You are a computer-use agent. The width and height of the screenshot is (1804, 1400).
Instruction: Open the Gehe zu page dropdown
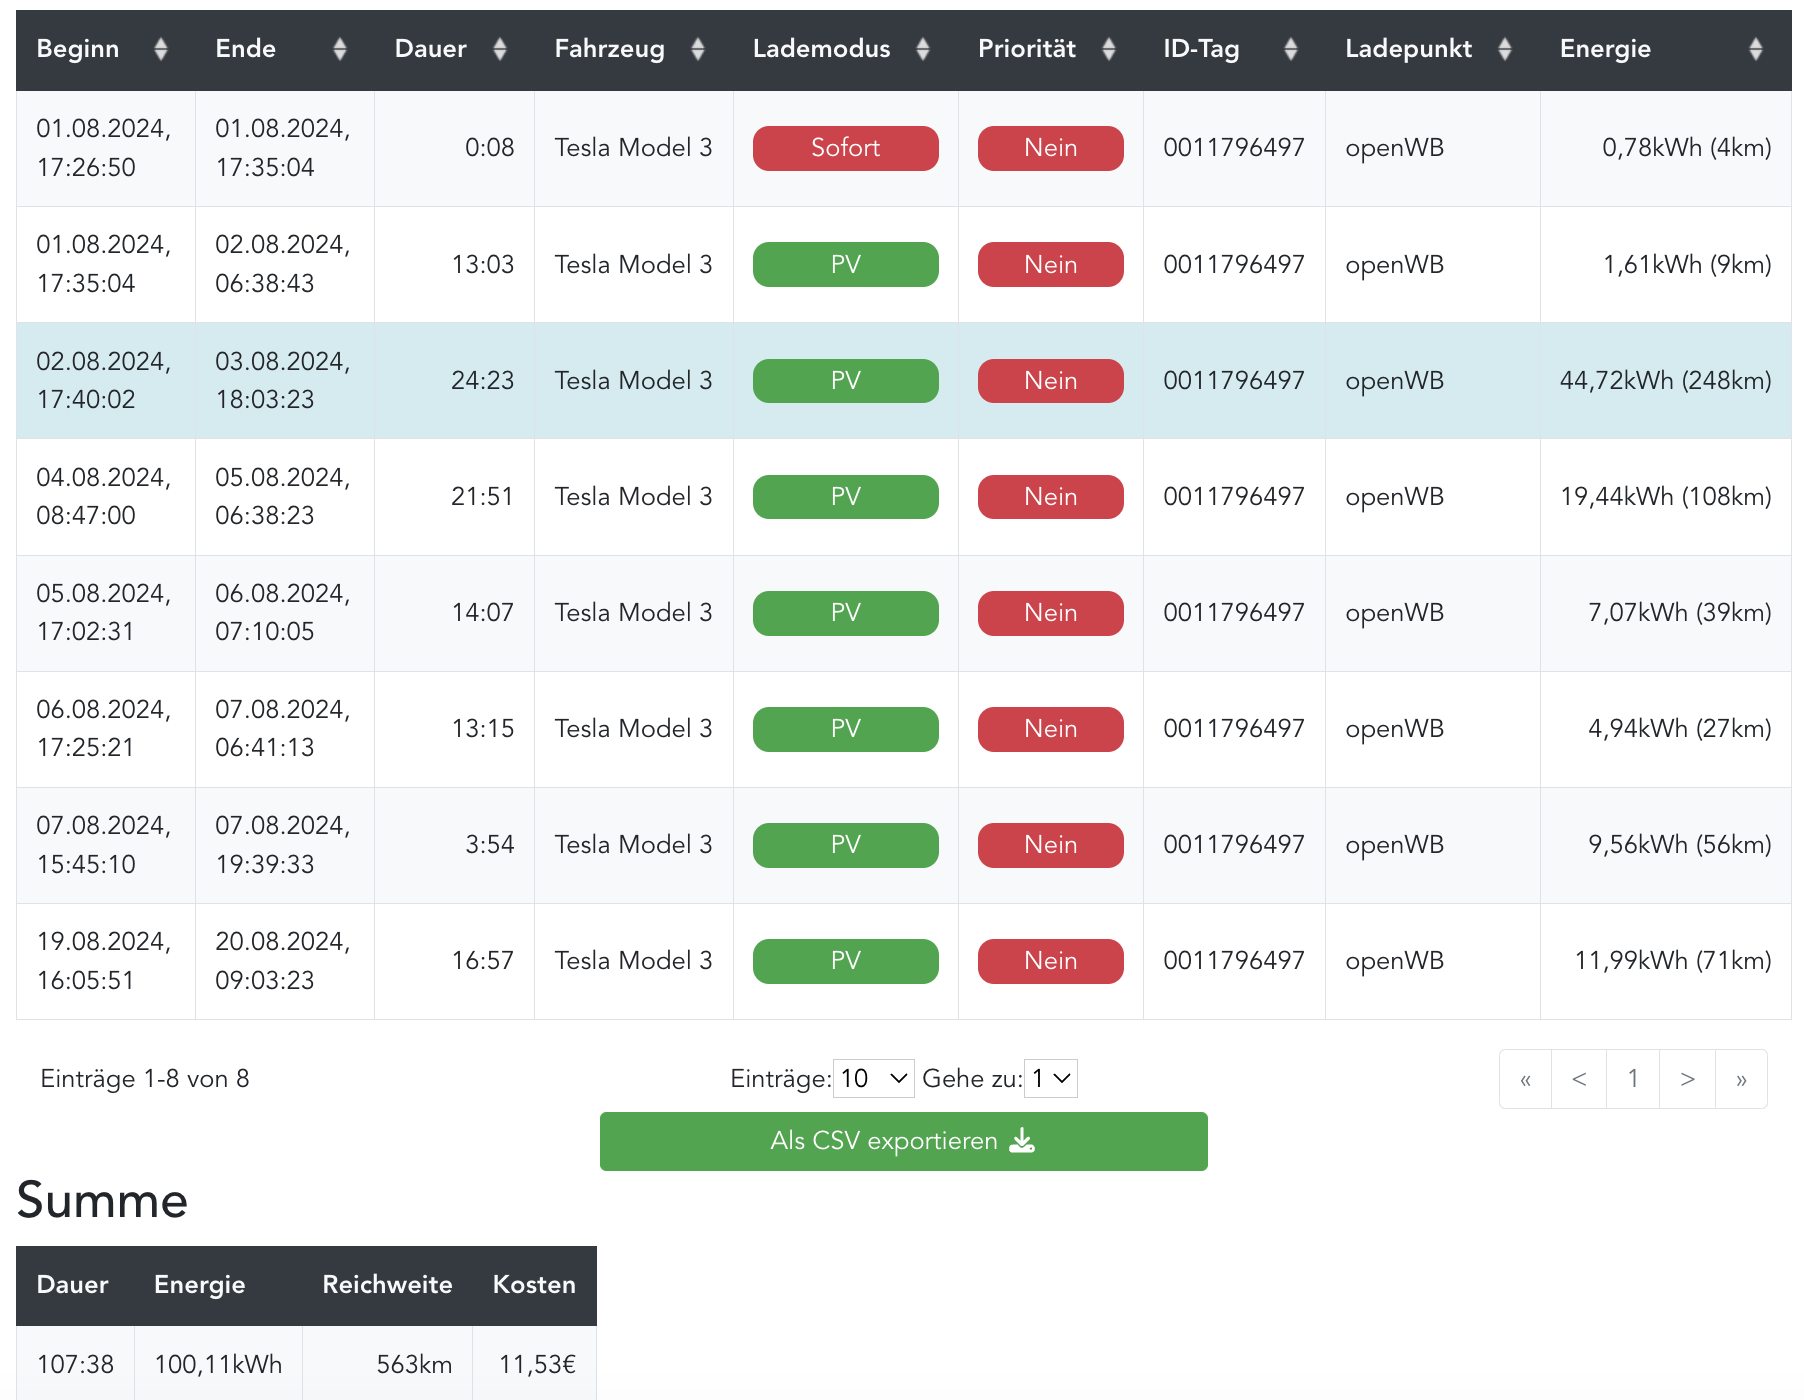[x=1050, y=1079]
